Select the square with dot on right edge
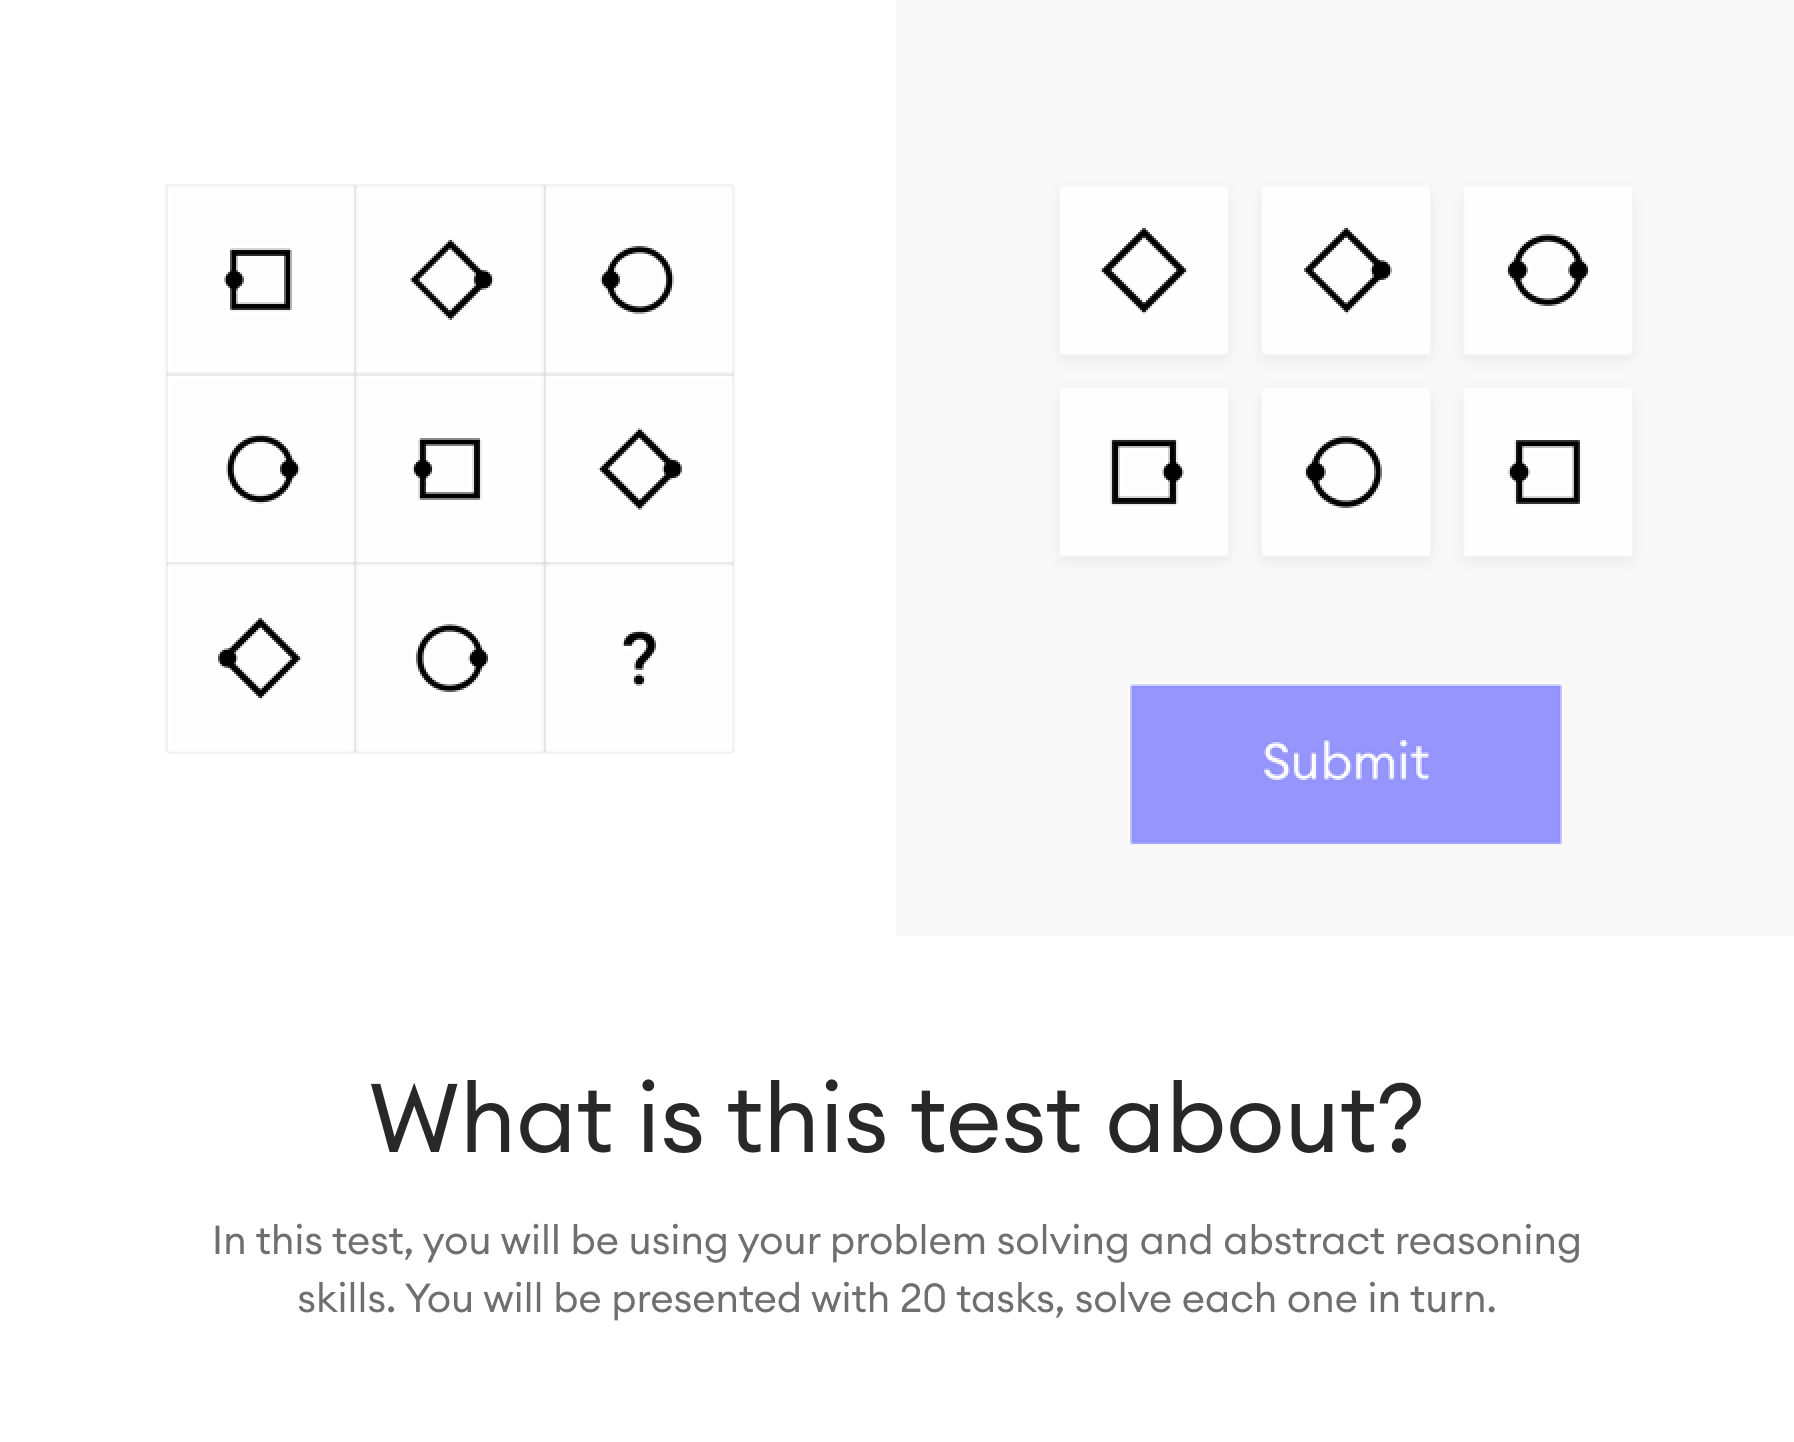 click(1144, 470)
